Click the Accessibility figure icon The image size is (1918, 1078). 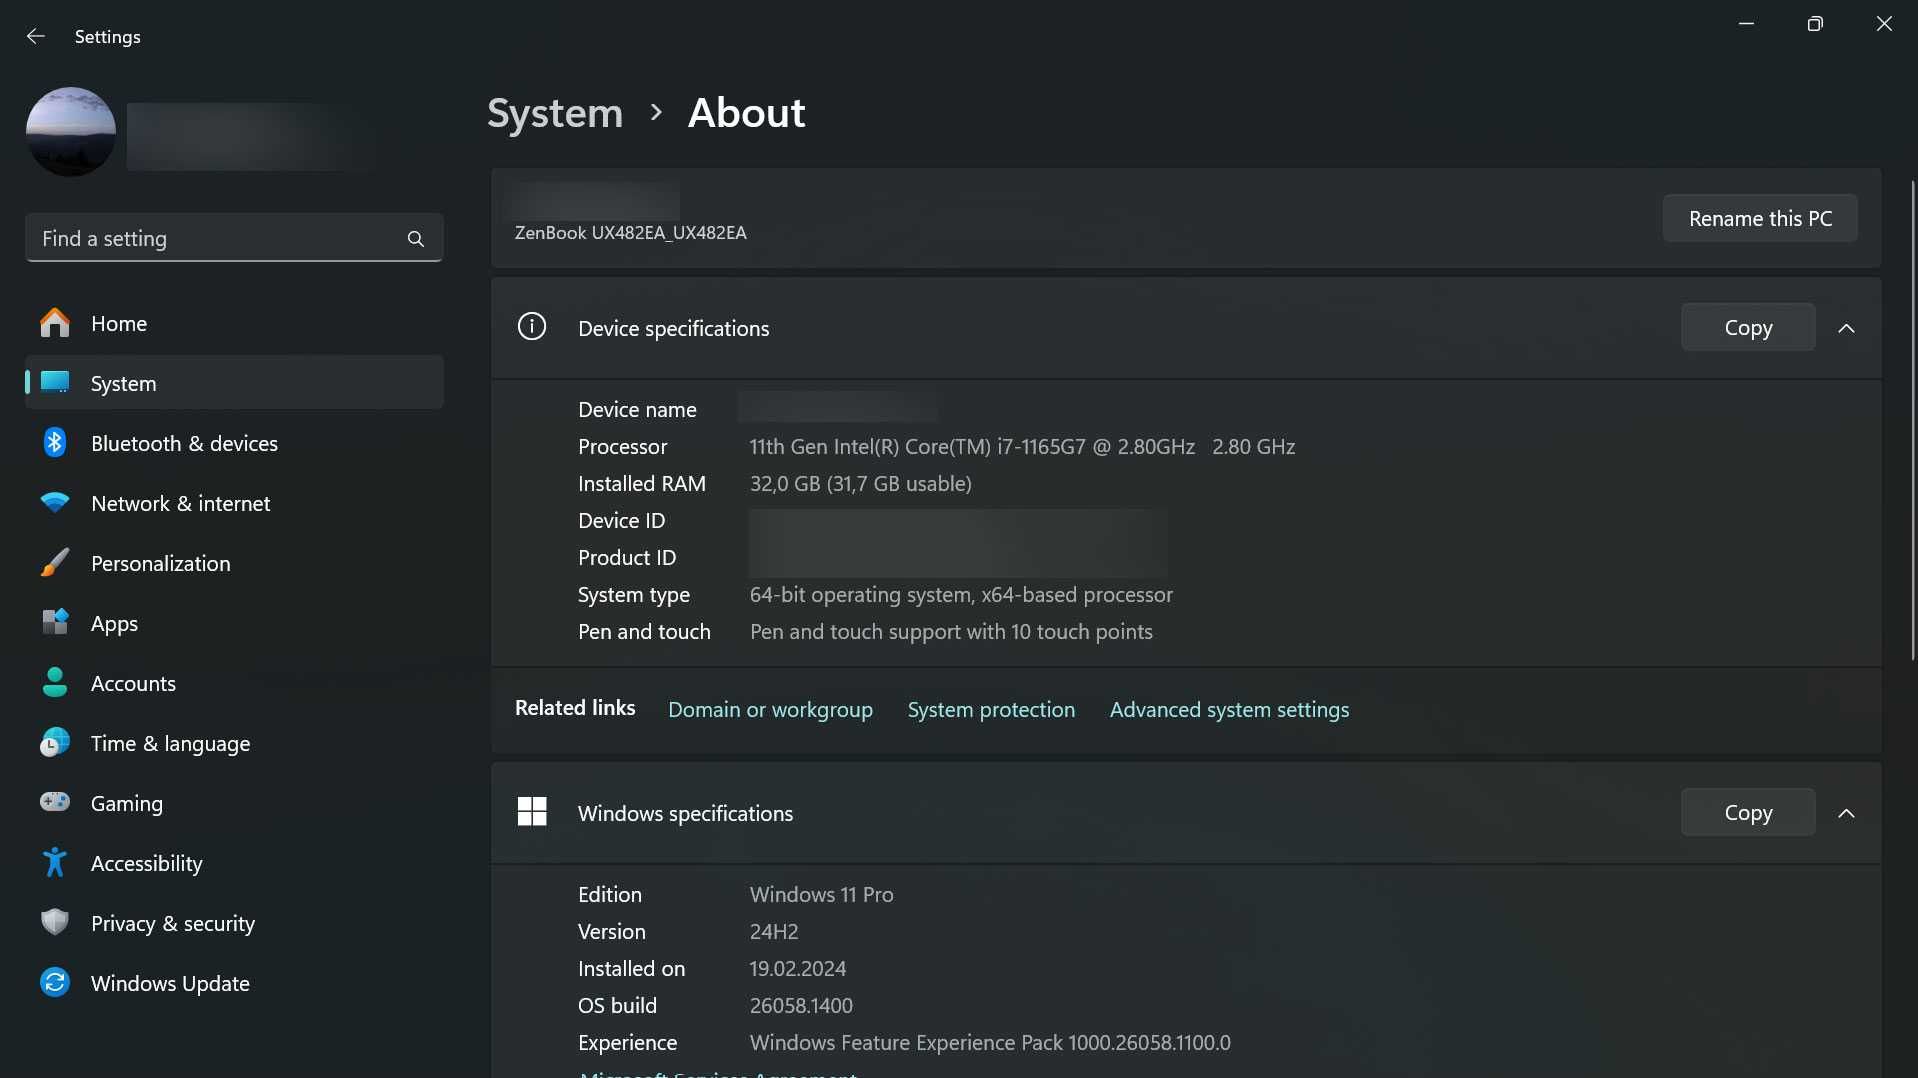pyautogui.click(x=55, y=862)
